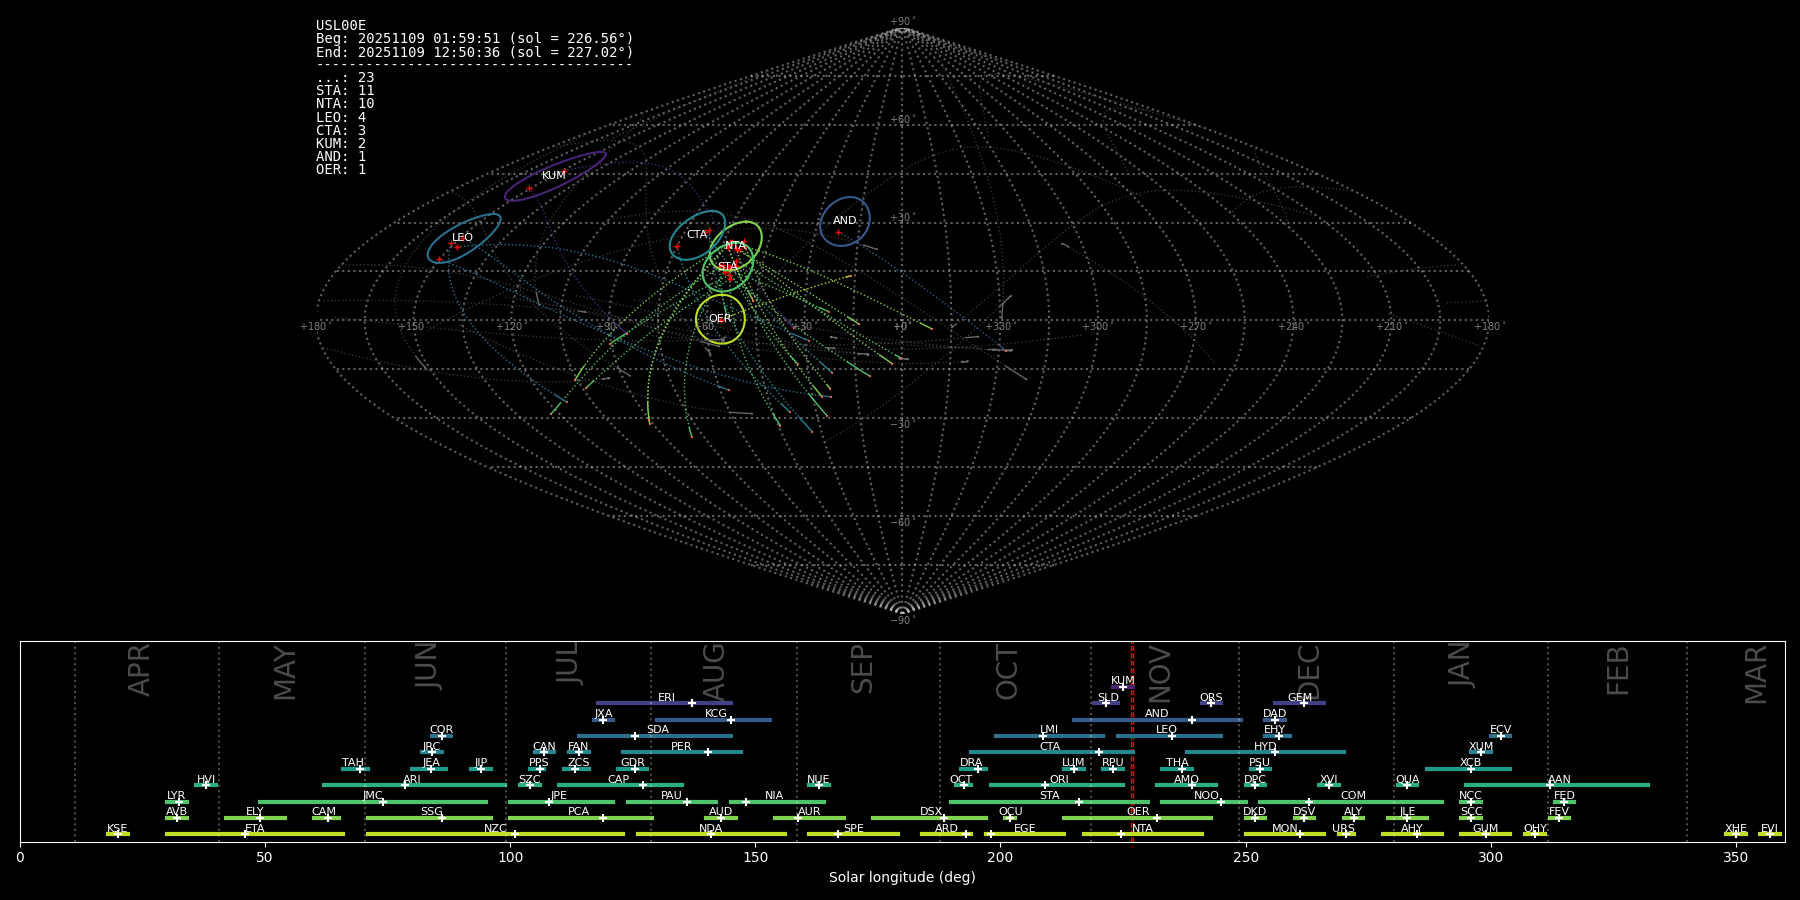Screen dimensions: 1800x900
Task: Select the MAR month label in the timeline
Action: (x=1756, y=675)
